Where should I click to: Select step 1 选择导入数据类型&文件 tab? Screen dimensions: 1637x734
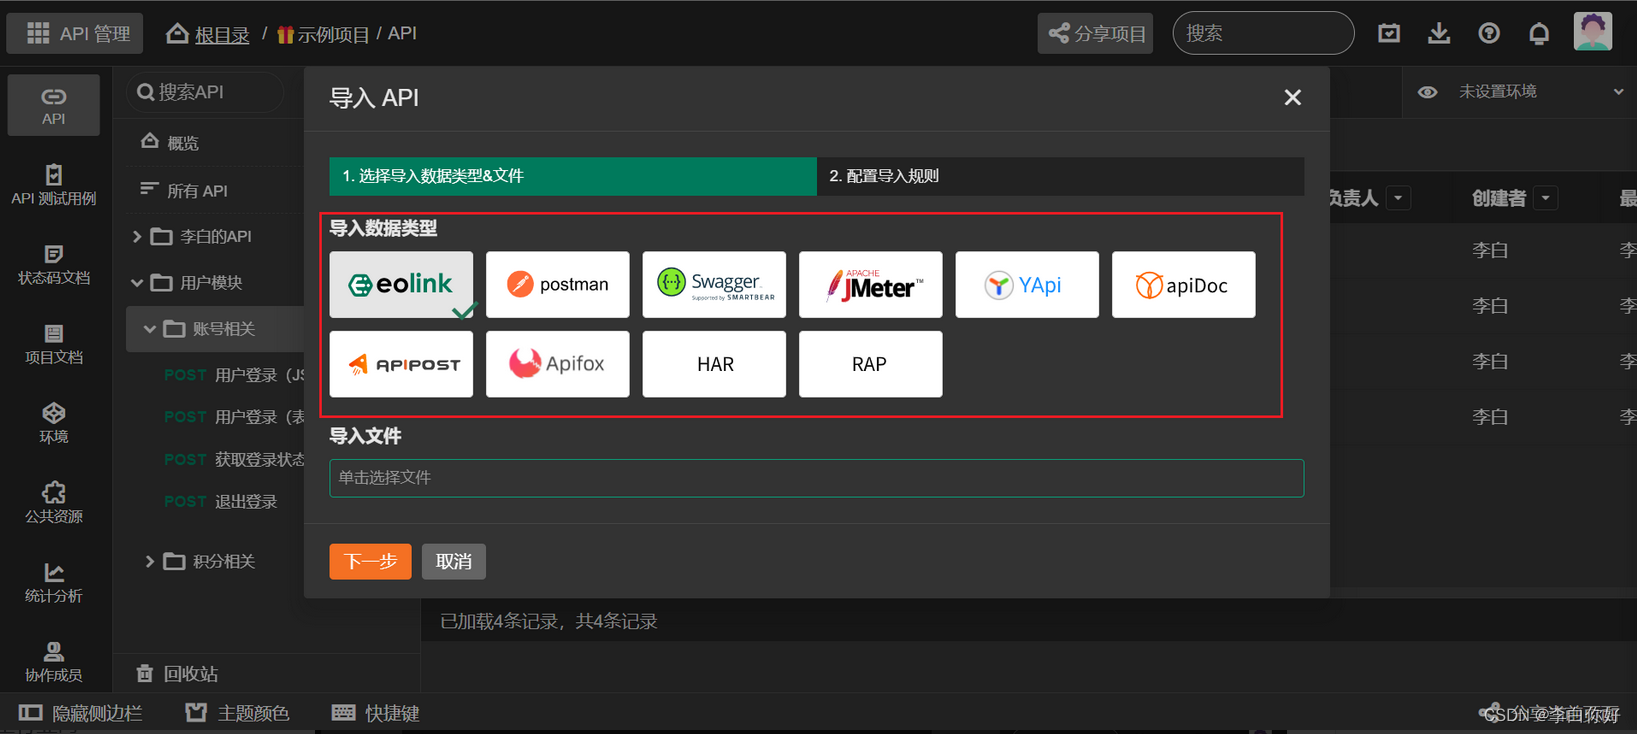(573, 176)
